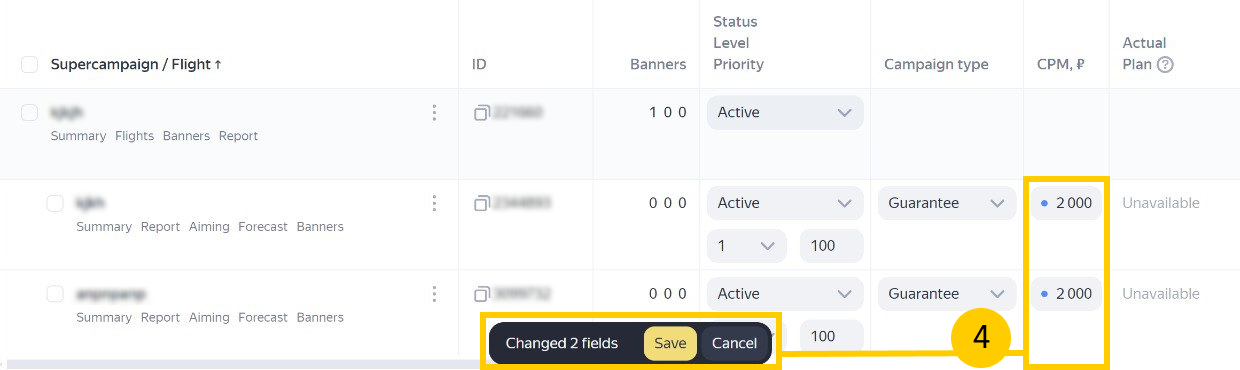Copy the ID in the last row
The height and width of the screenshot is (370, 1240).
coord(481,294)
